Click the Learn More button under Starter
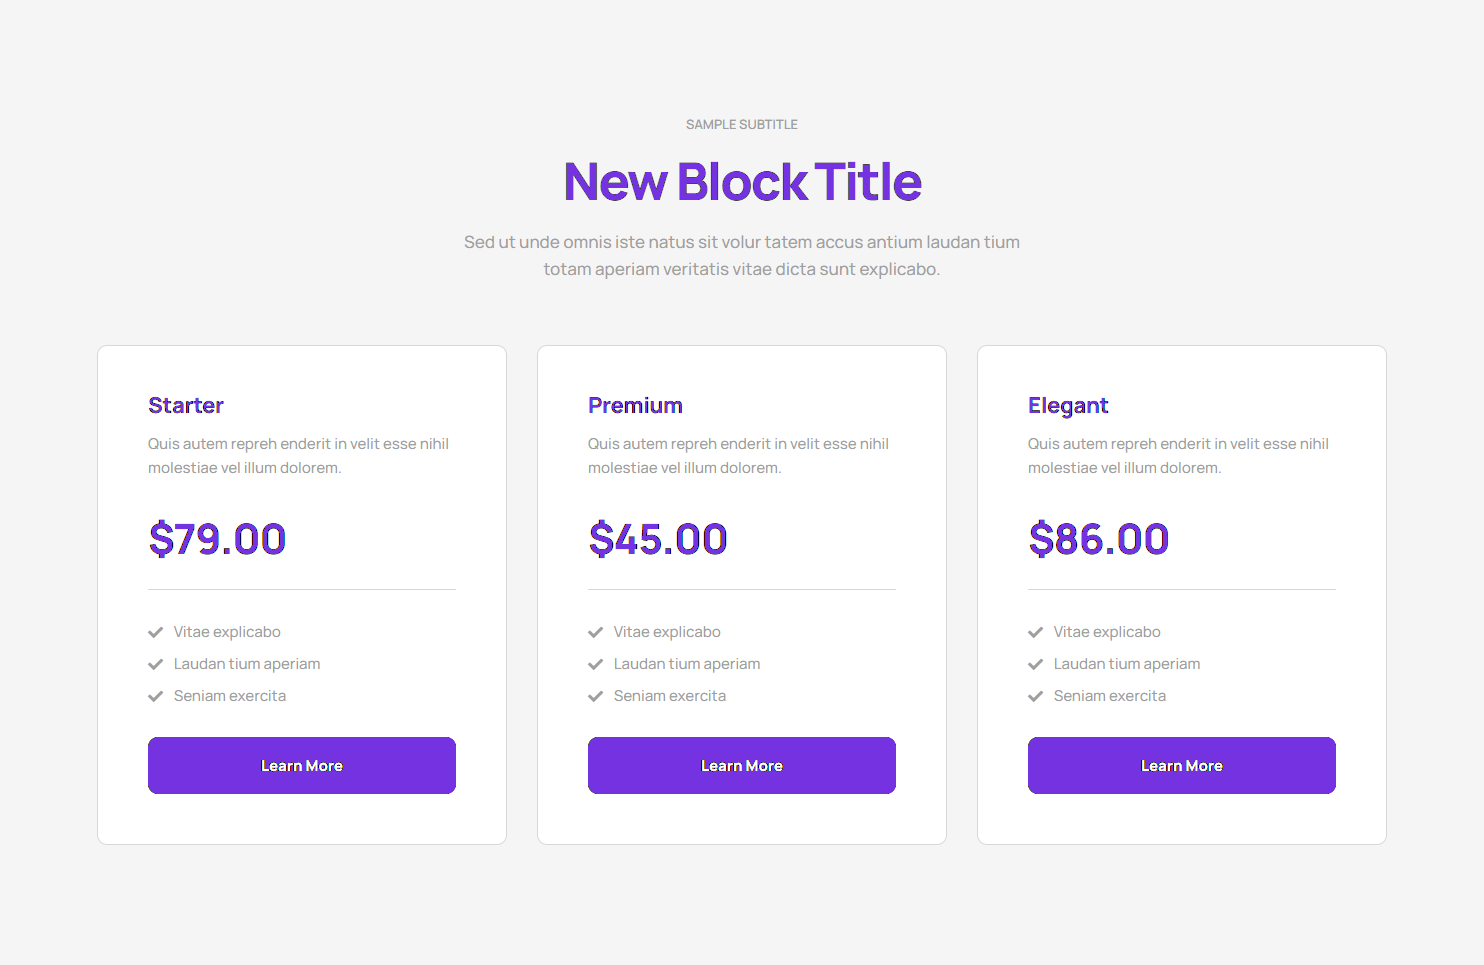The height and width of the screenshot is (965, 1484). (301, 765)
